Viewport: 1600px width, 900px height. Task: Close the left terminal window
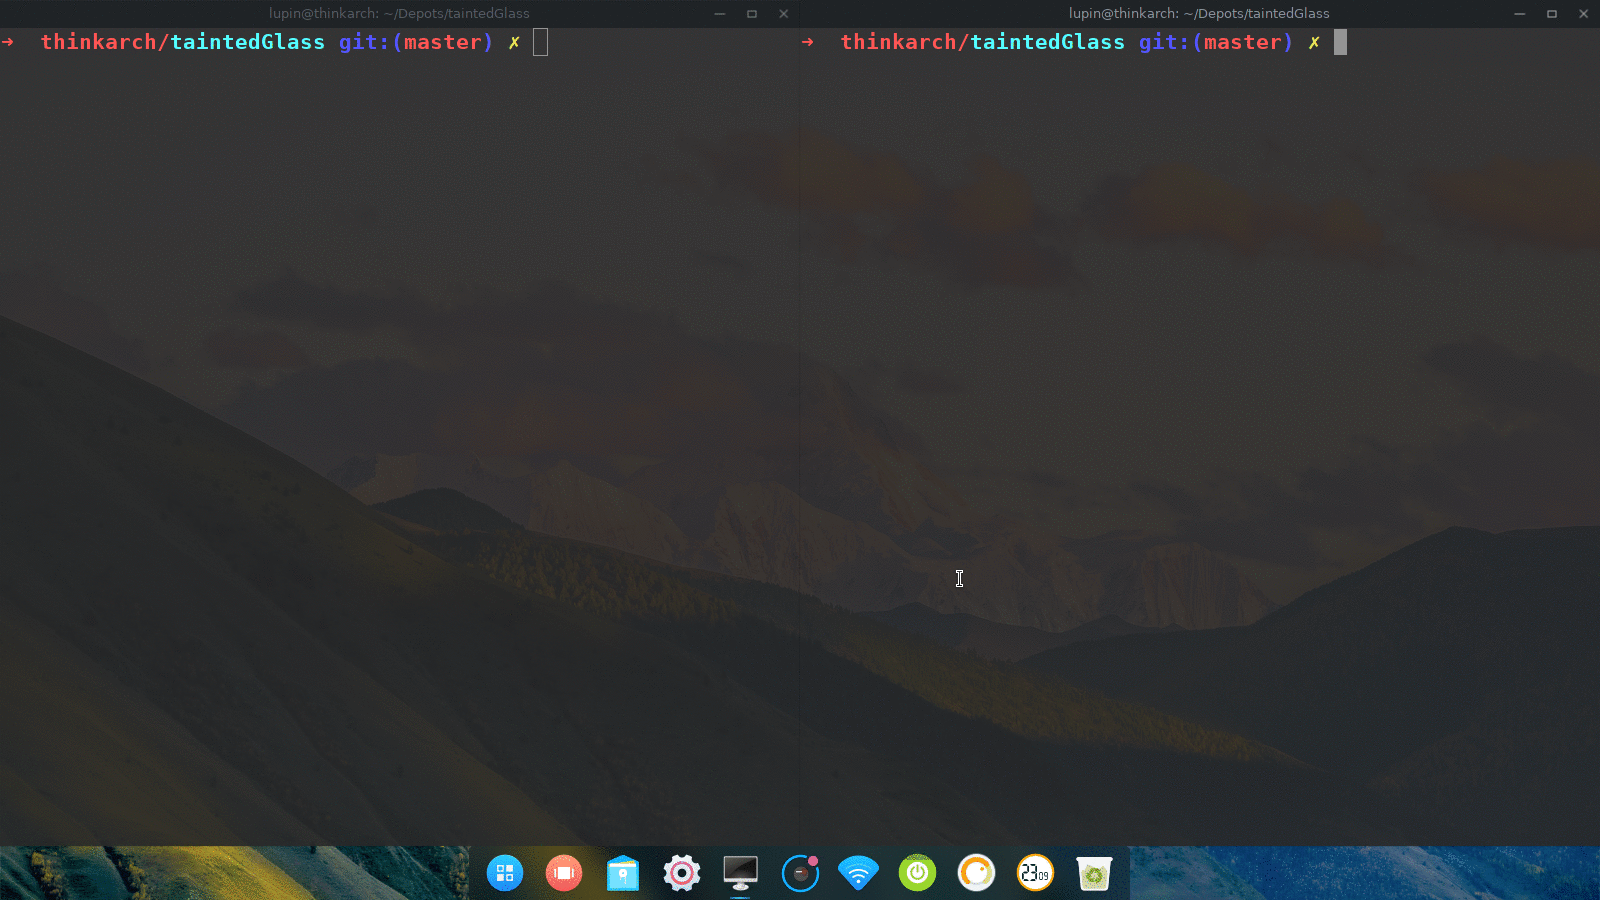(x=784, y=14)
